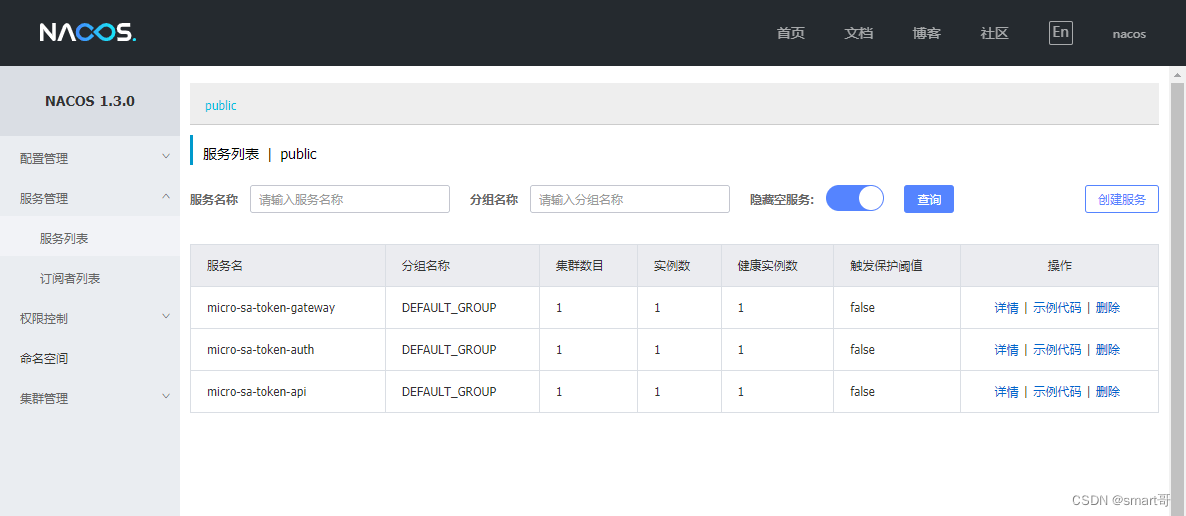Focus the 服务名称 input field
This screenshot has width=1186, height=516.
(x=350, y=199)
